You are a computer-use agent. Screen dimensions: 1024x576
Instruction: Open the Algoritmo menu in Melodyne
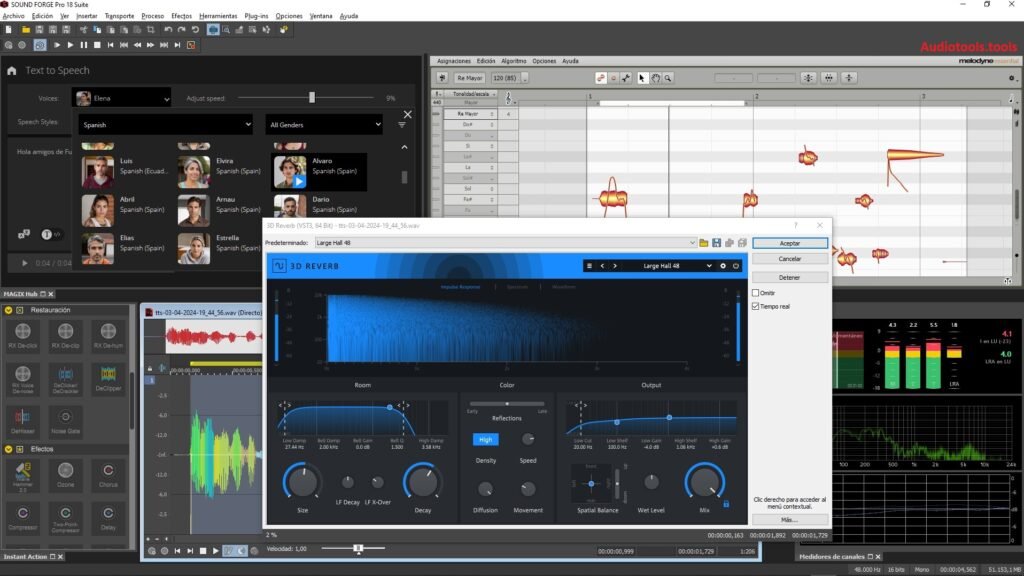click(x=516, y=62)
